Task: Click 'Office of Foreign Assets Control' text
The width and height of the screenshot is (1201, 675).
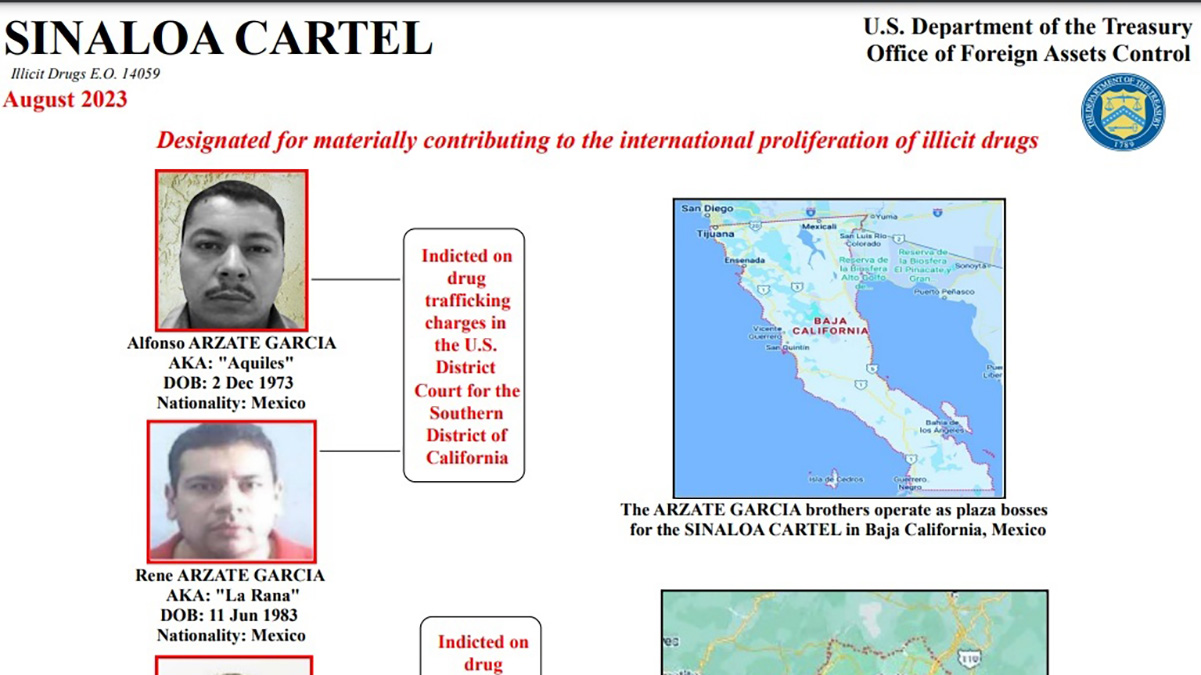Action: pyautogui.click(x=1029, y=53)
